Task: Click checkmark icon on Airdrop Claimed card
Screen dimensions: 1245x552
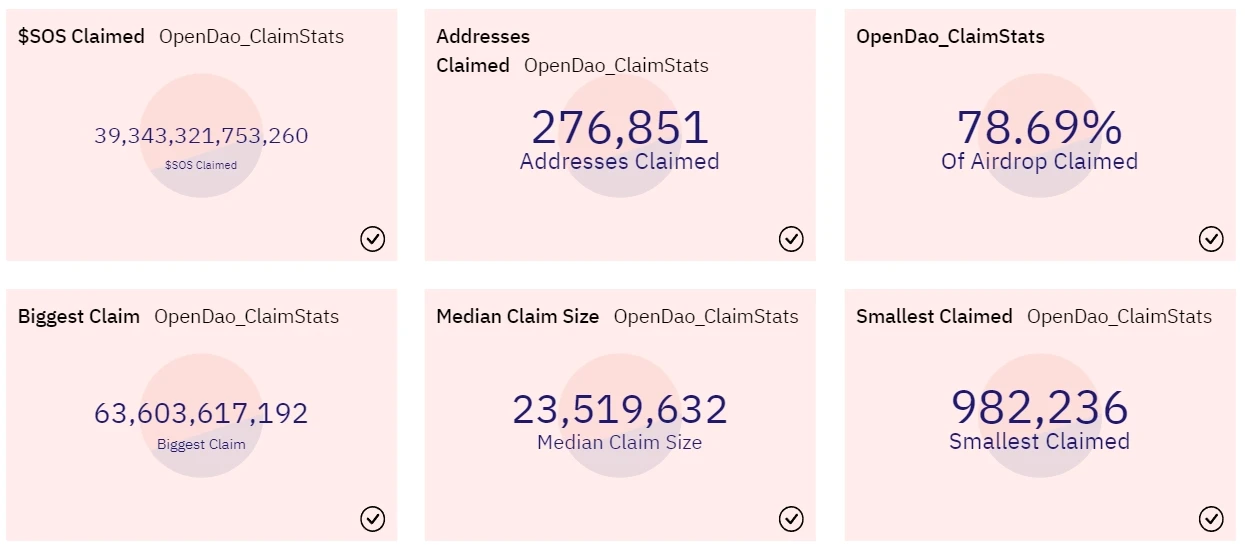Action: coord(1211,239)
